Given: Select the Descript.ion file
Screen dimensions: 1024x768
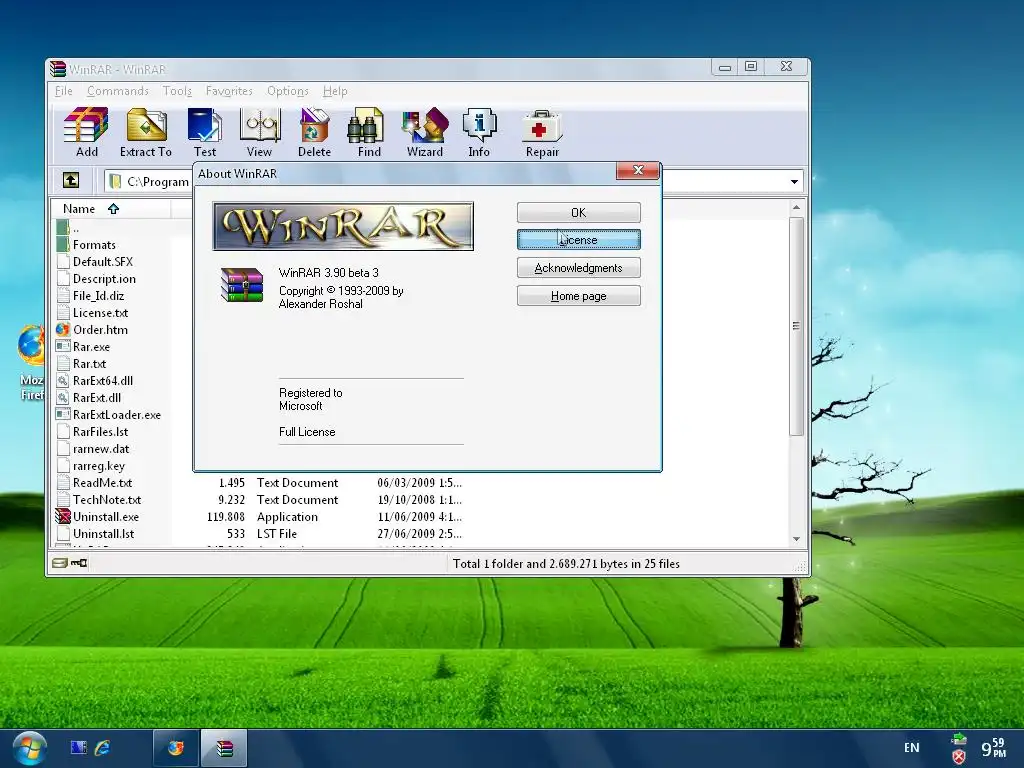Looking at the screenshot, I should tap(104, 279).
